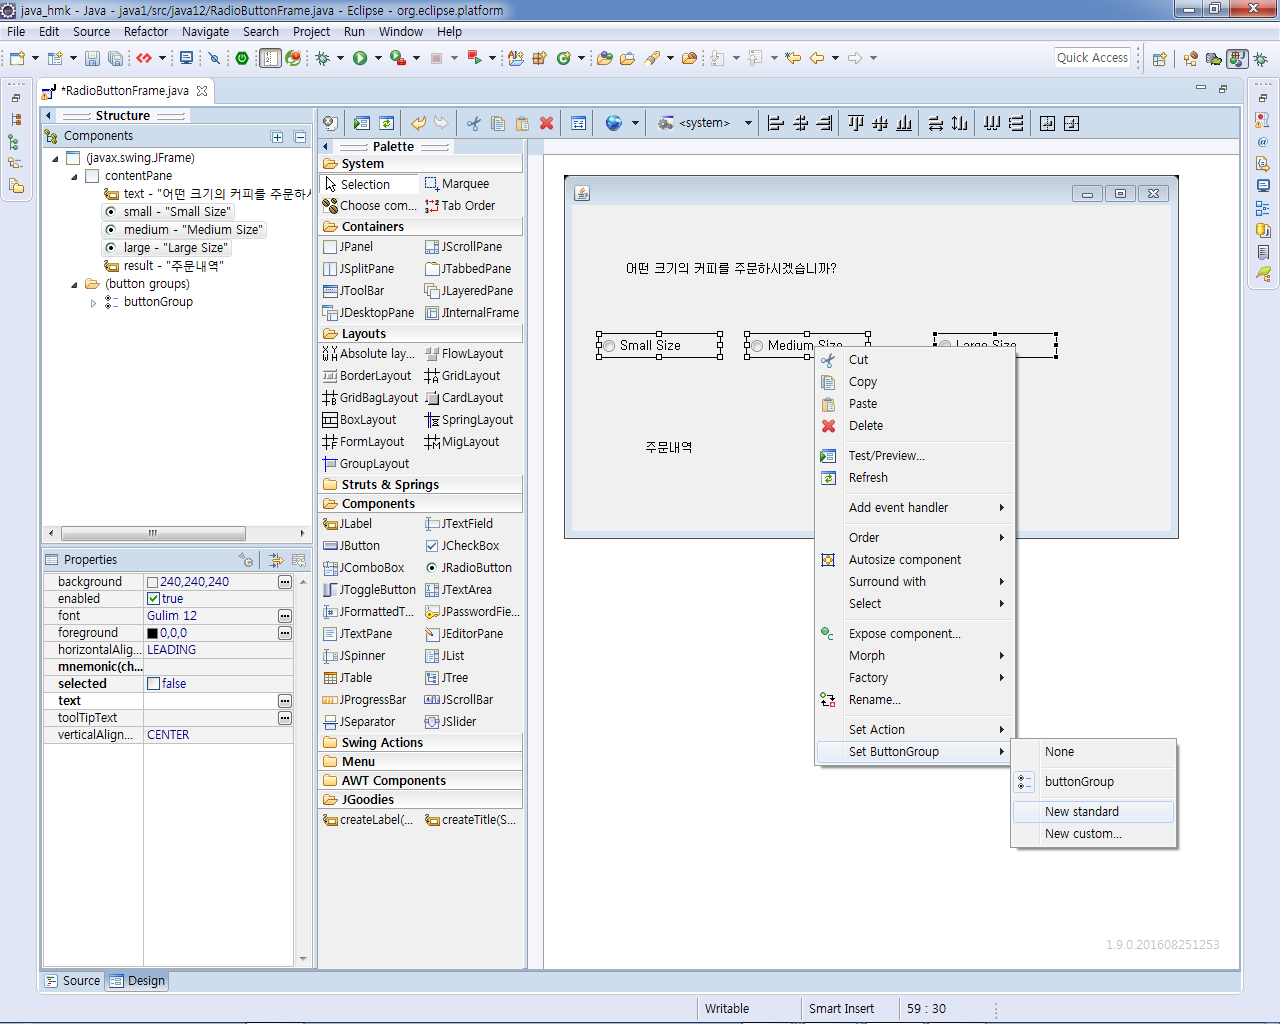Screen dimensions: 1280x1024
Task: Click the Quick Access search field
Action: [1092, 58]
